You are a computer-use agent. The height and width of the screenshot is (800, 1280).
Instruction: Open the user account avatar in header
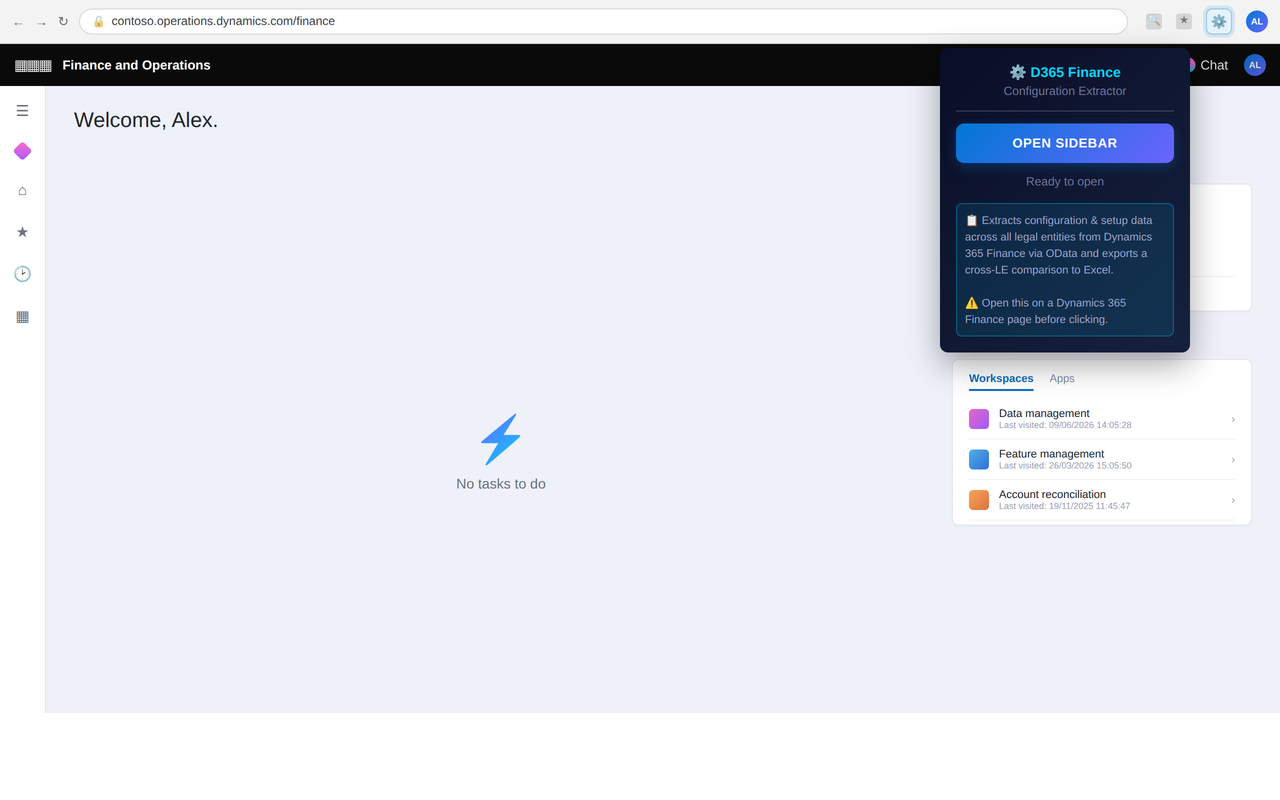coord(1255,65)
